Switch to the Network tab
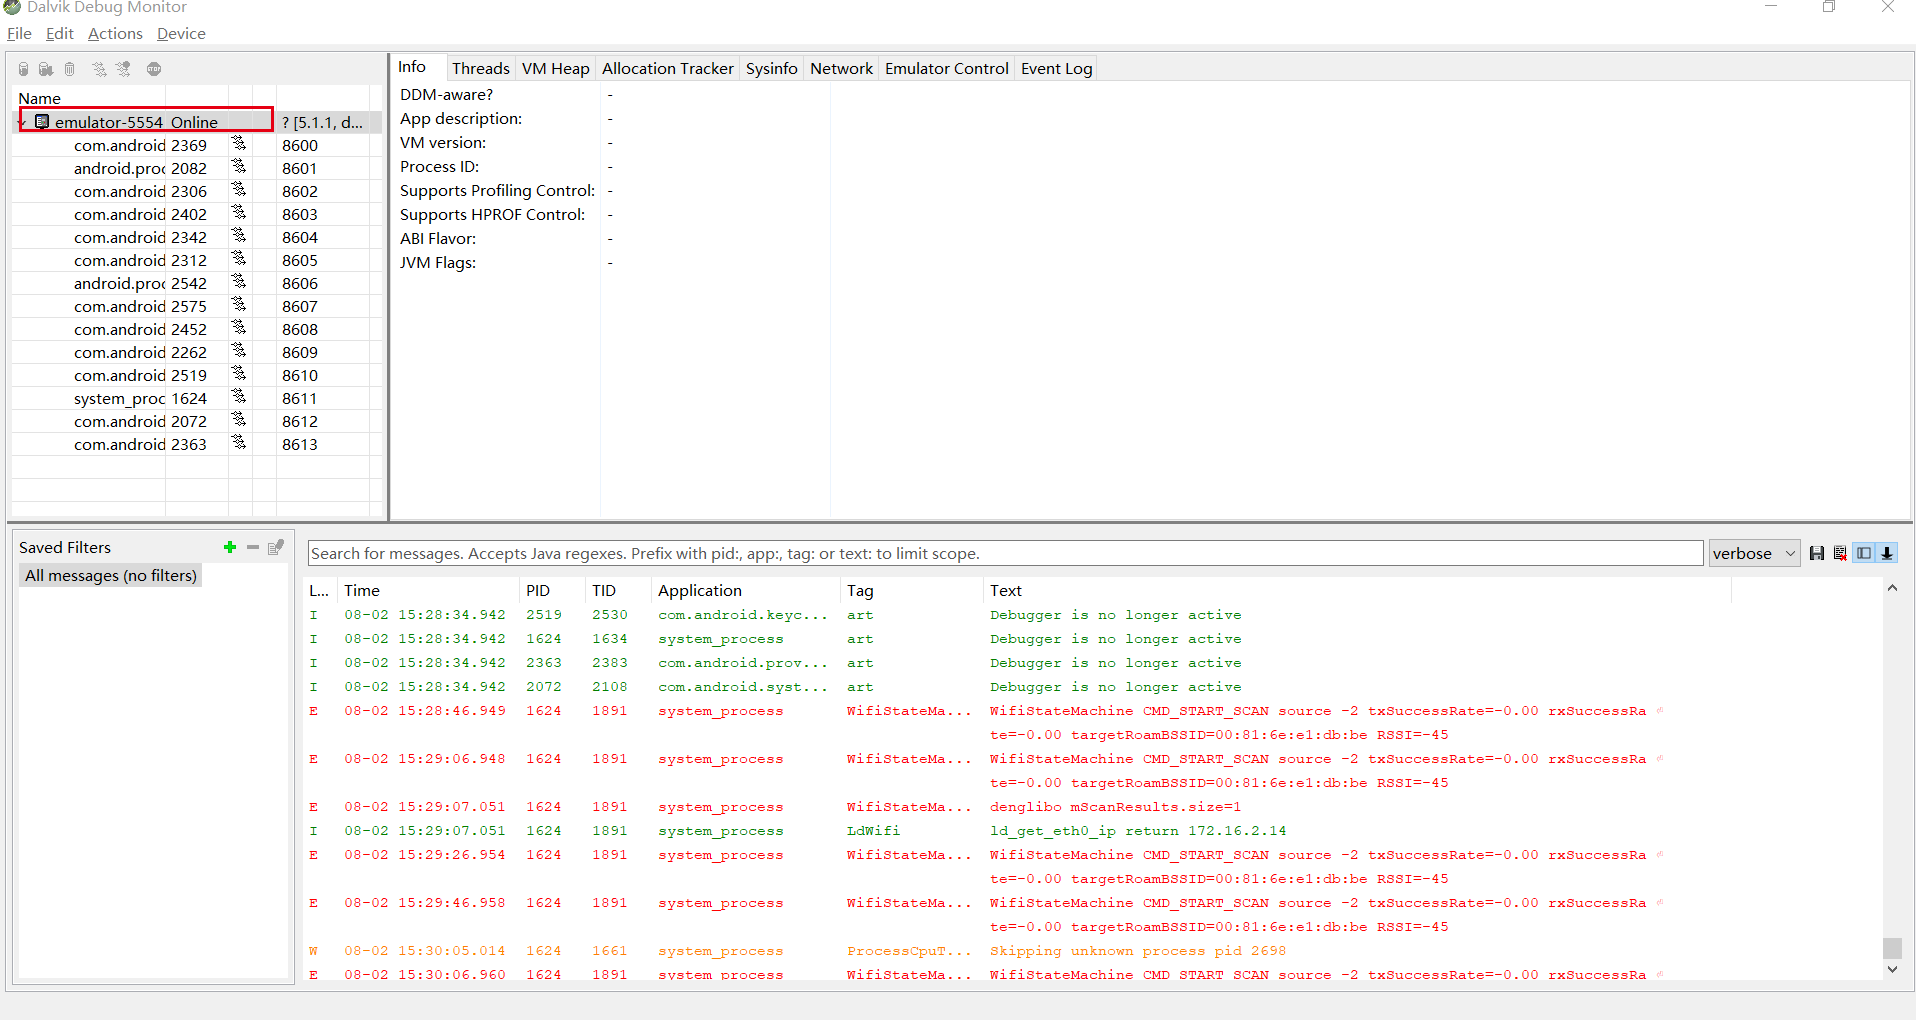The width and height of the screenshot is (1916, 1020). coord(841,68)
